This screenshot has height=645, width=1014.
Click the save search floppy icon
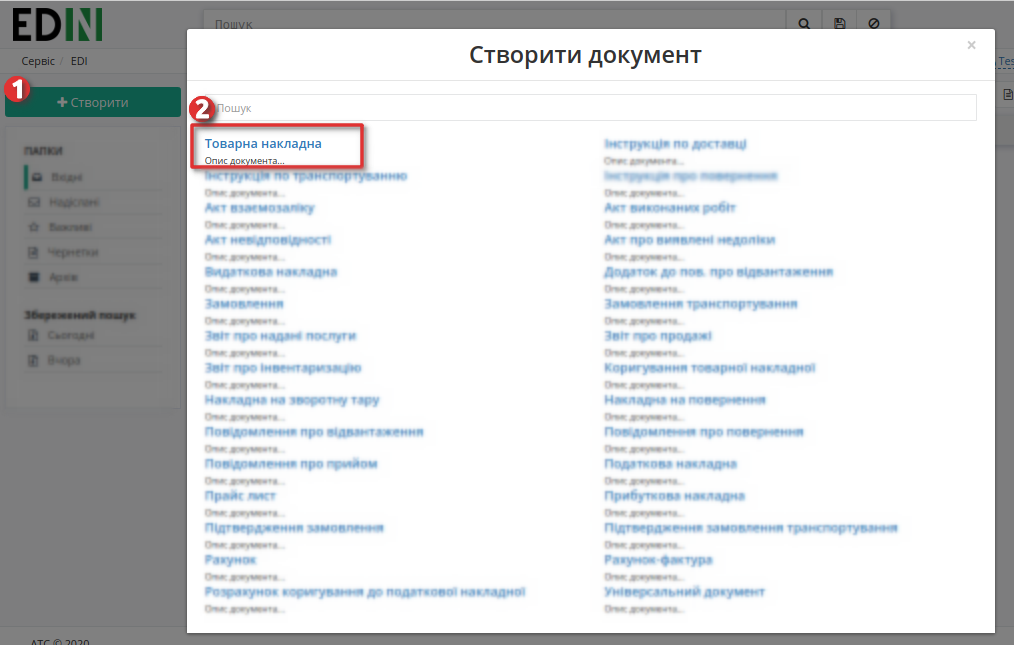839,24
